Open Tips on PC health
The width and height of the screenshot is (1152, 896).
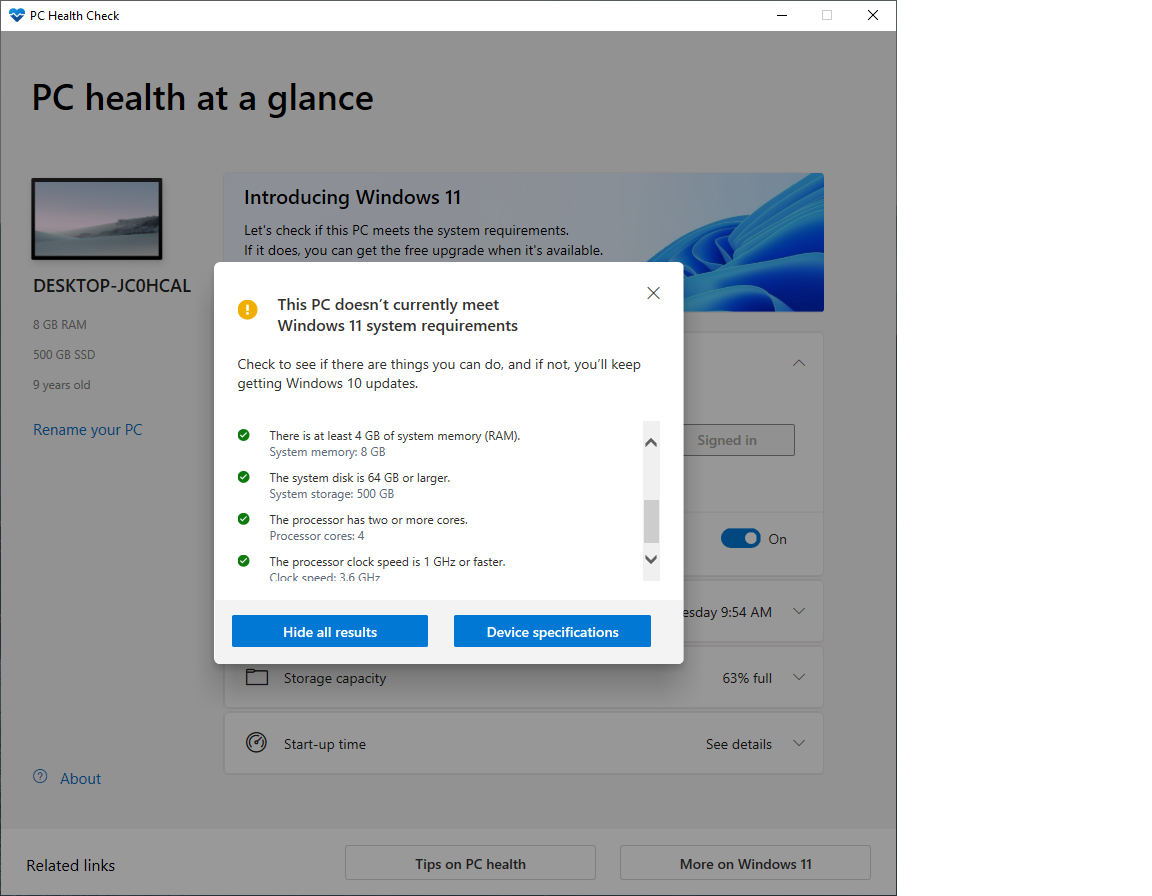(x=470, y=864)
